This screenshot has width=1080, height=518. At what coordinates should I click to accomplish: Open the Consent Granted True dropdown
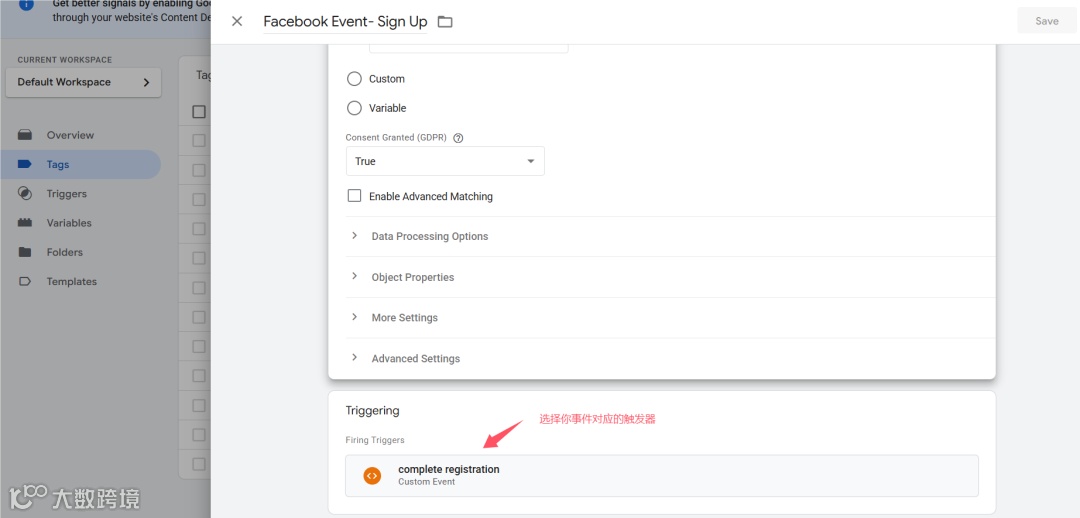(445, 161)
